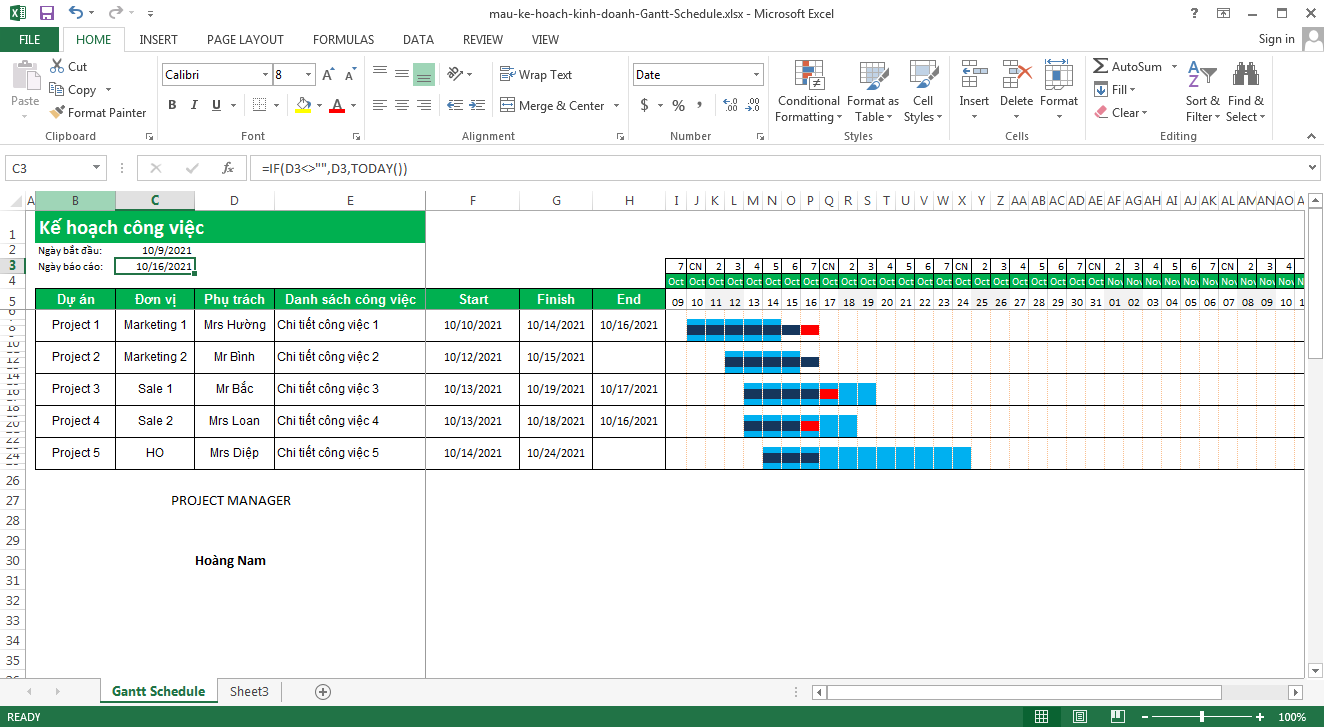Open Cell Styles gallery
This screenshot has width=1324, height=727.
point(923,91)
